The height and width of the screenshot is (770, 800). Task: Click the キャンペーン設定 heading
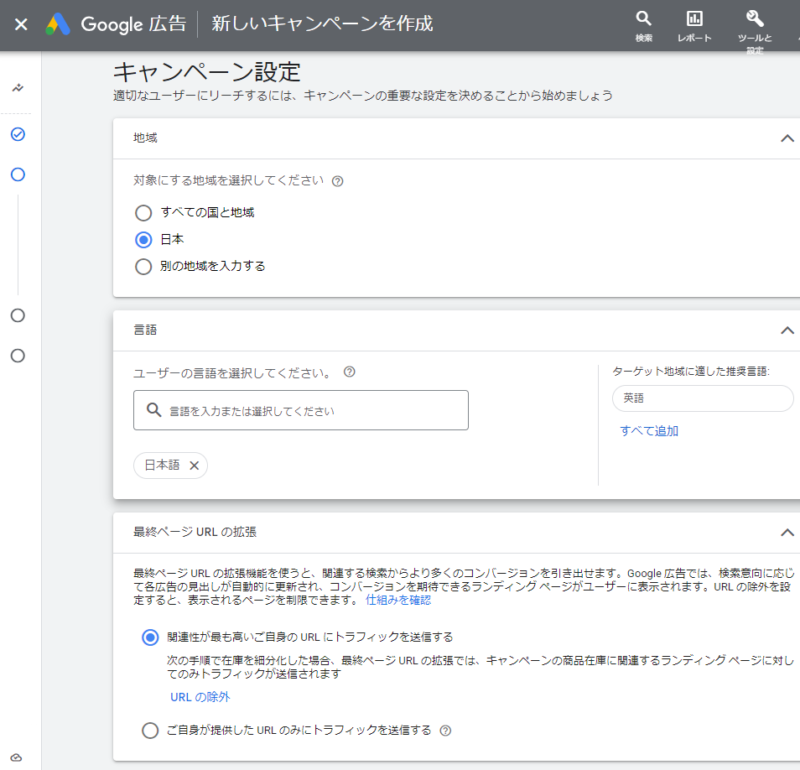[x=207, y=72]
